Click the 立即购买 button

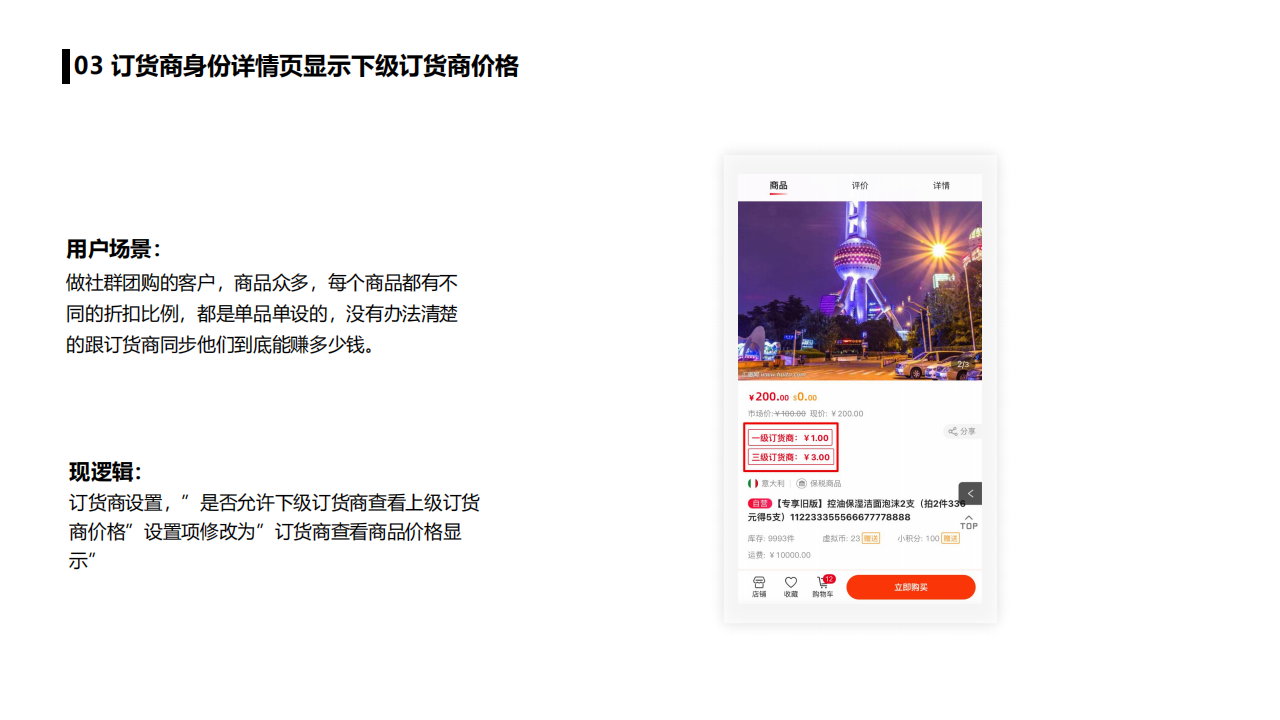click(x=911, y=587)
